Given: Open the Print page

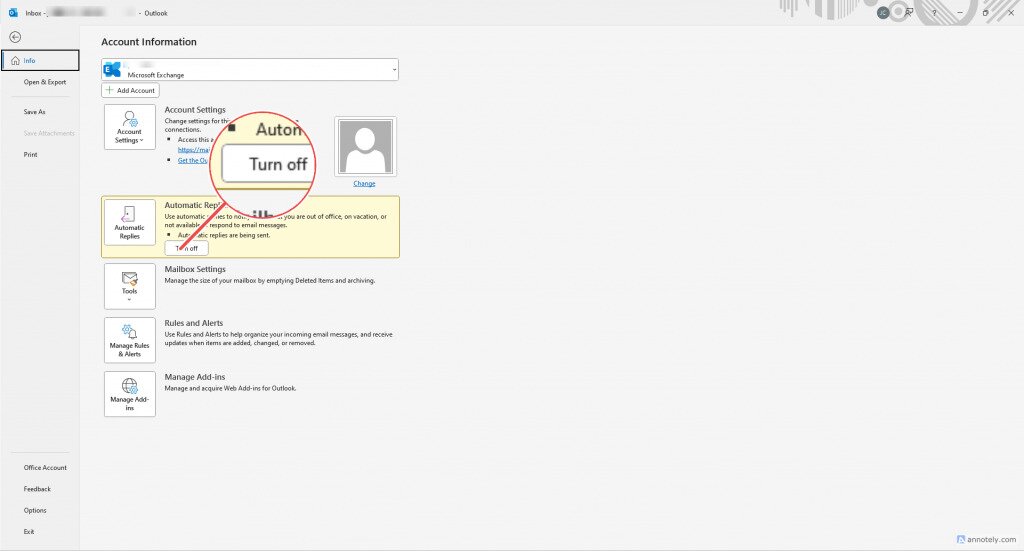Looking at the screenshot, I should coord(31,155).
